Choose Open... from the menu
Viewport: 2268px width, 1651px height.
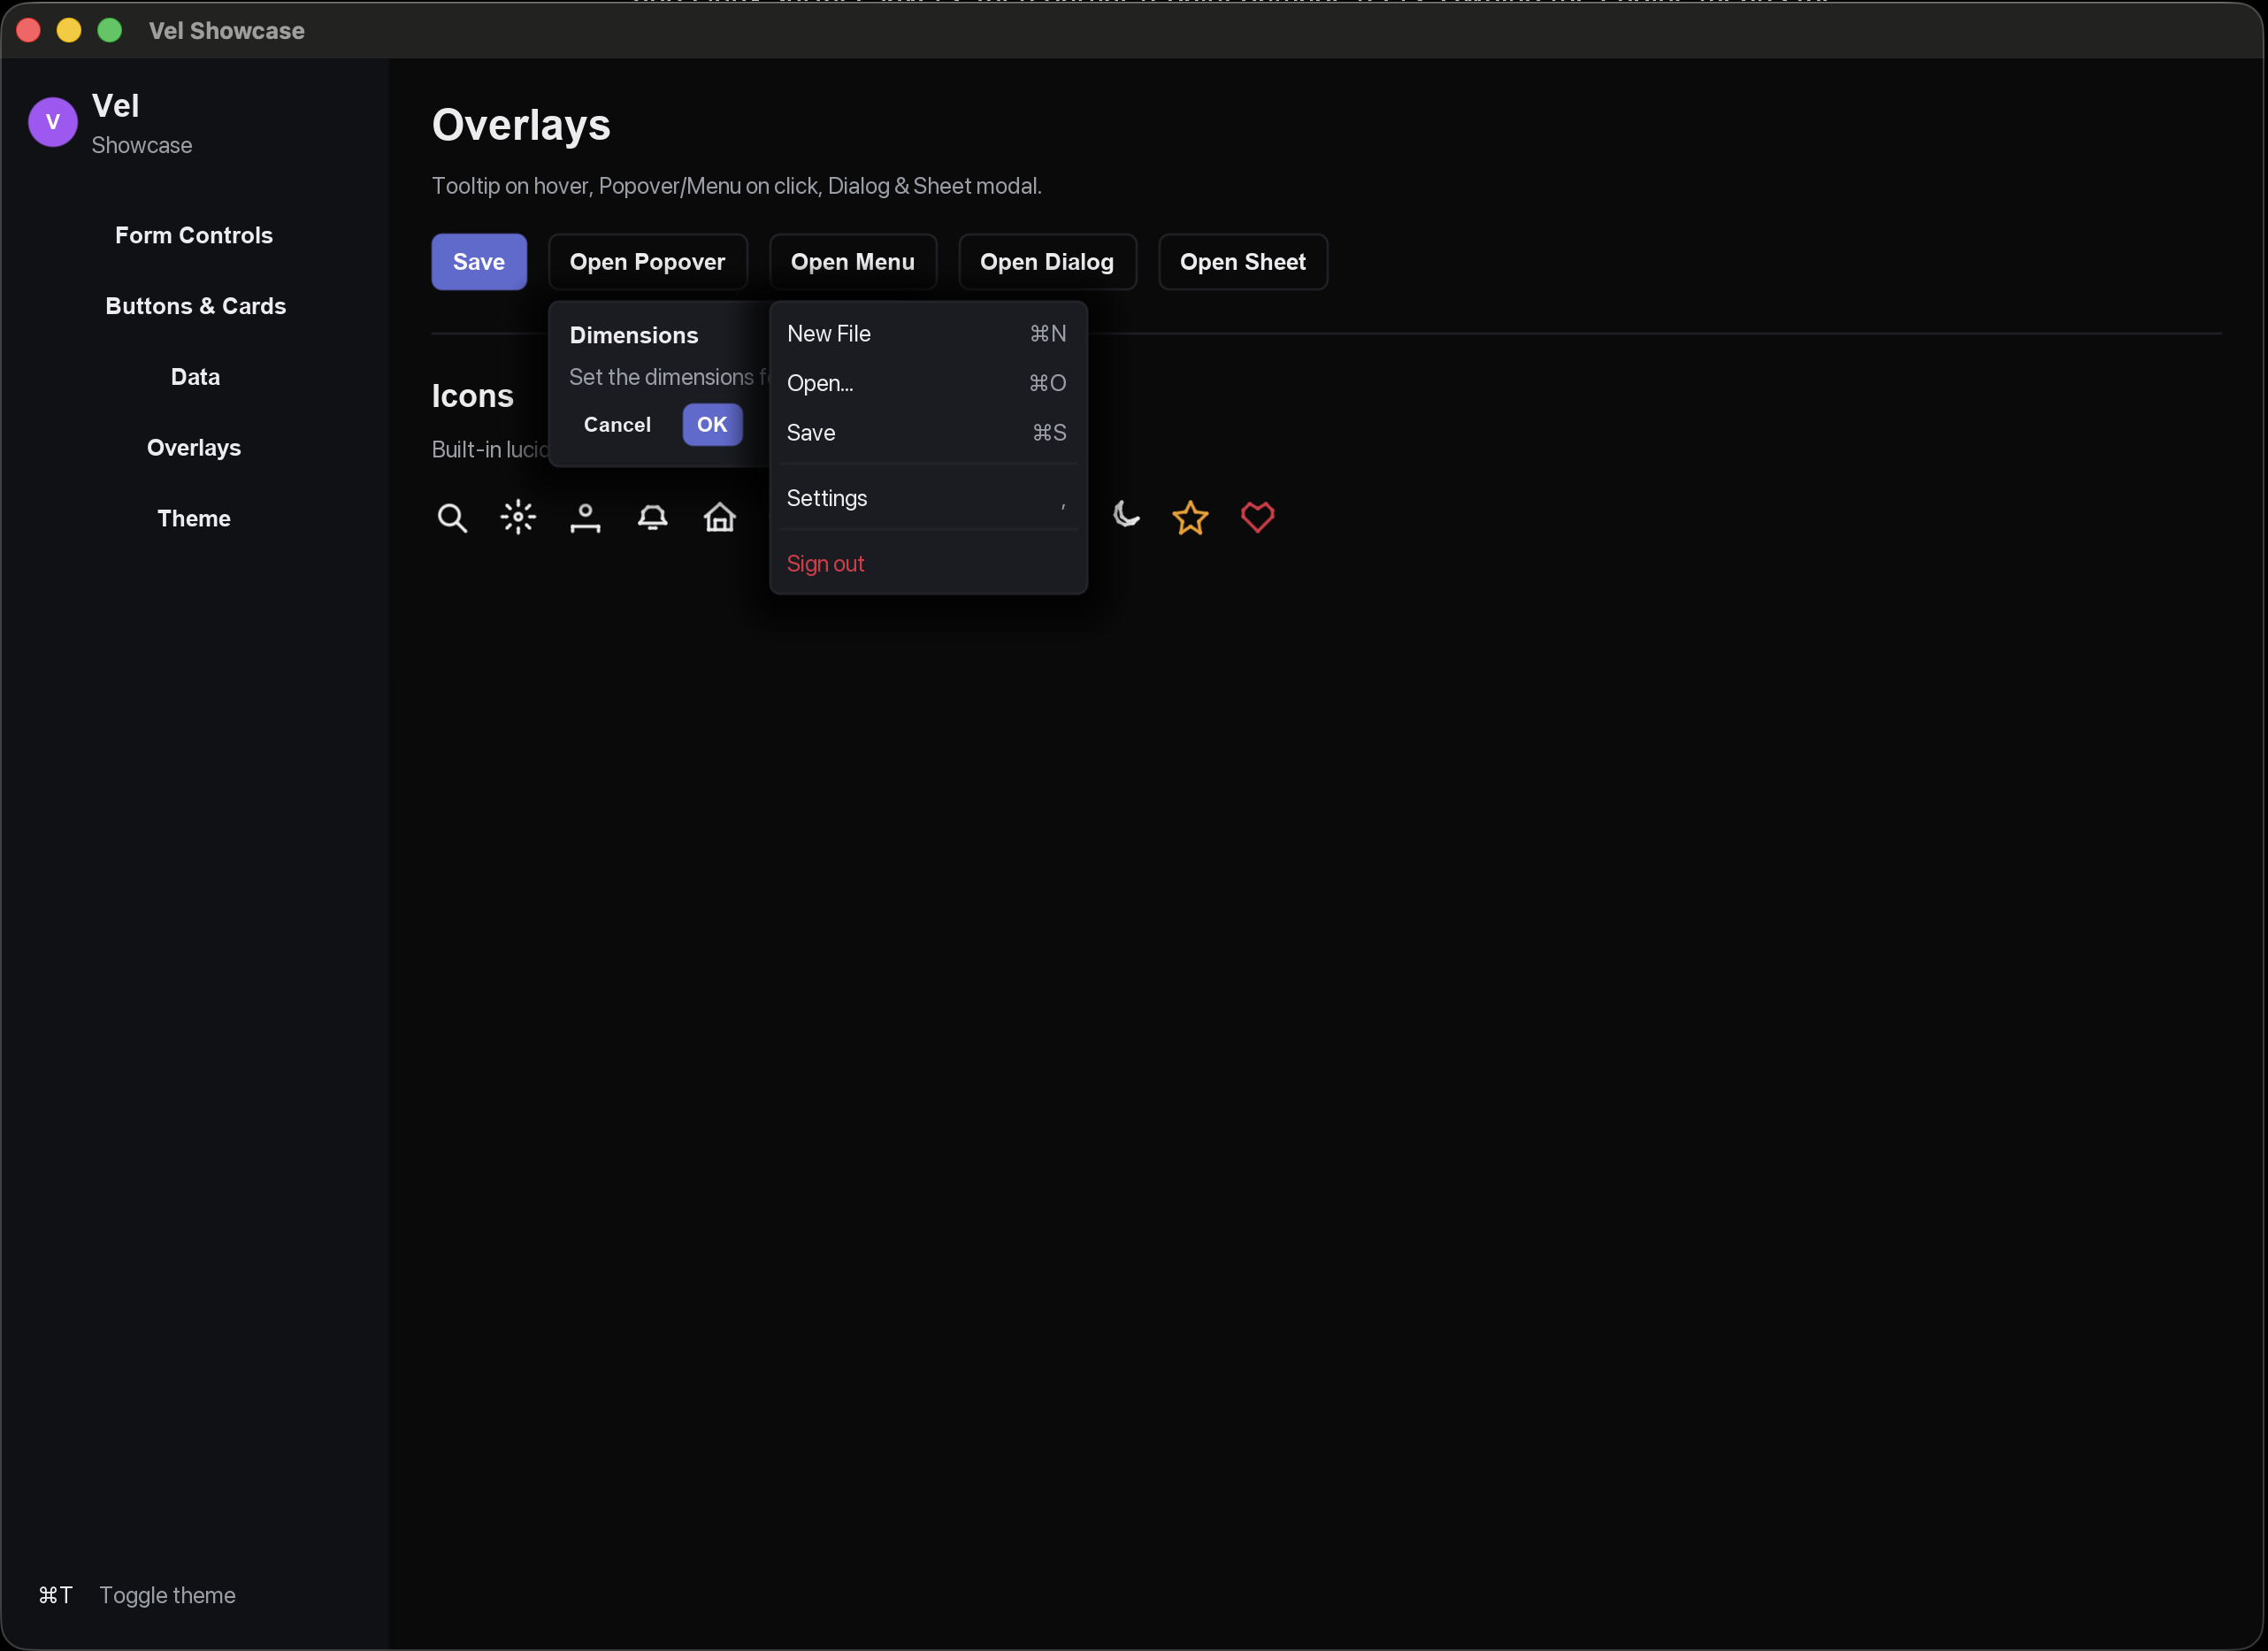927,383
